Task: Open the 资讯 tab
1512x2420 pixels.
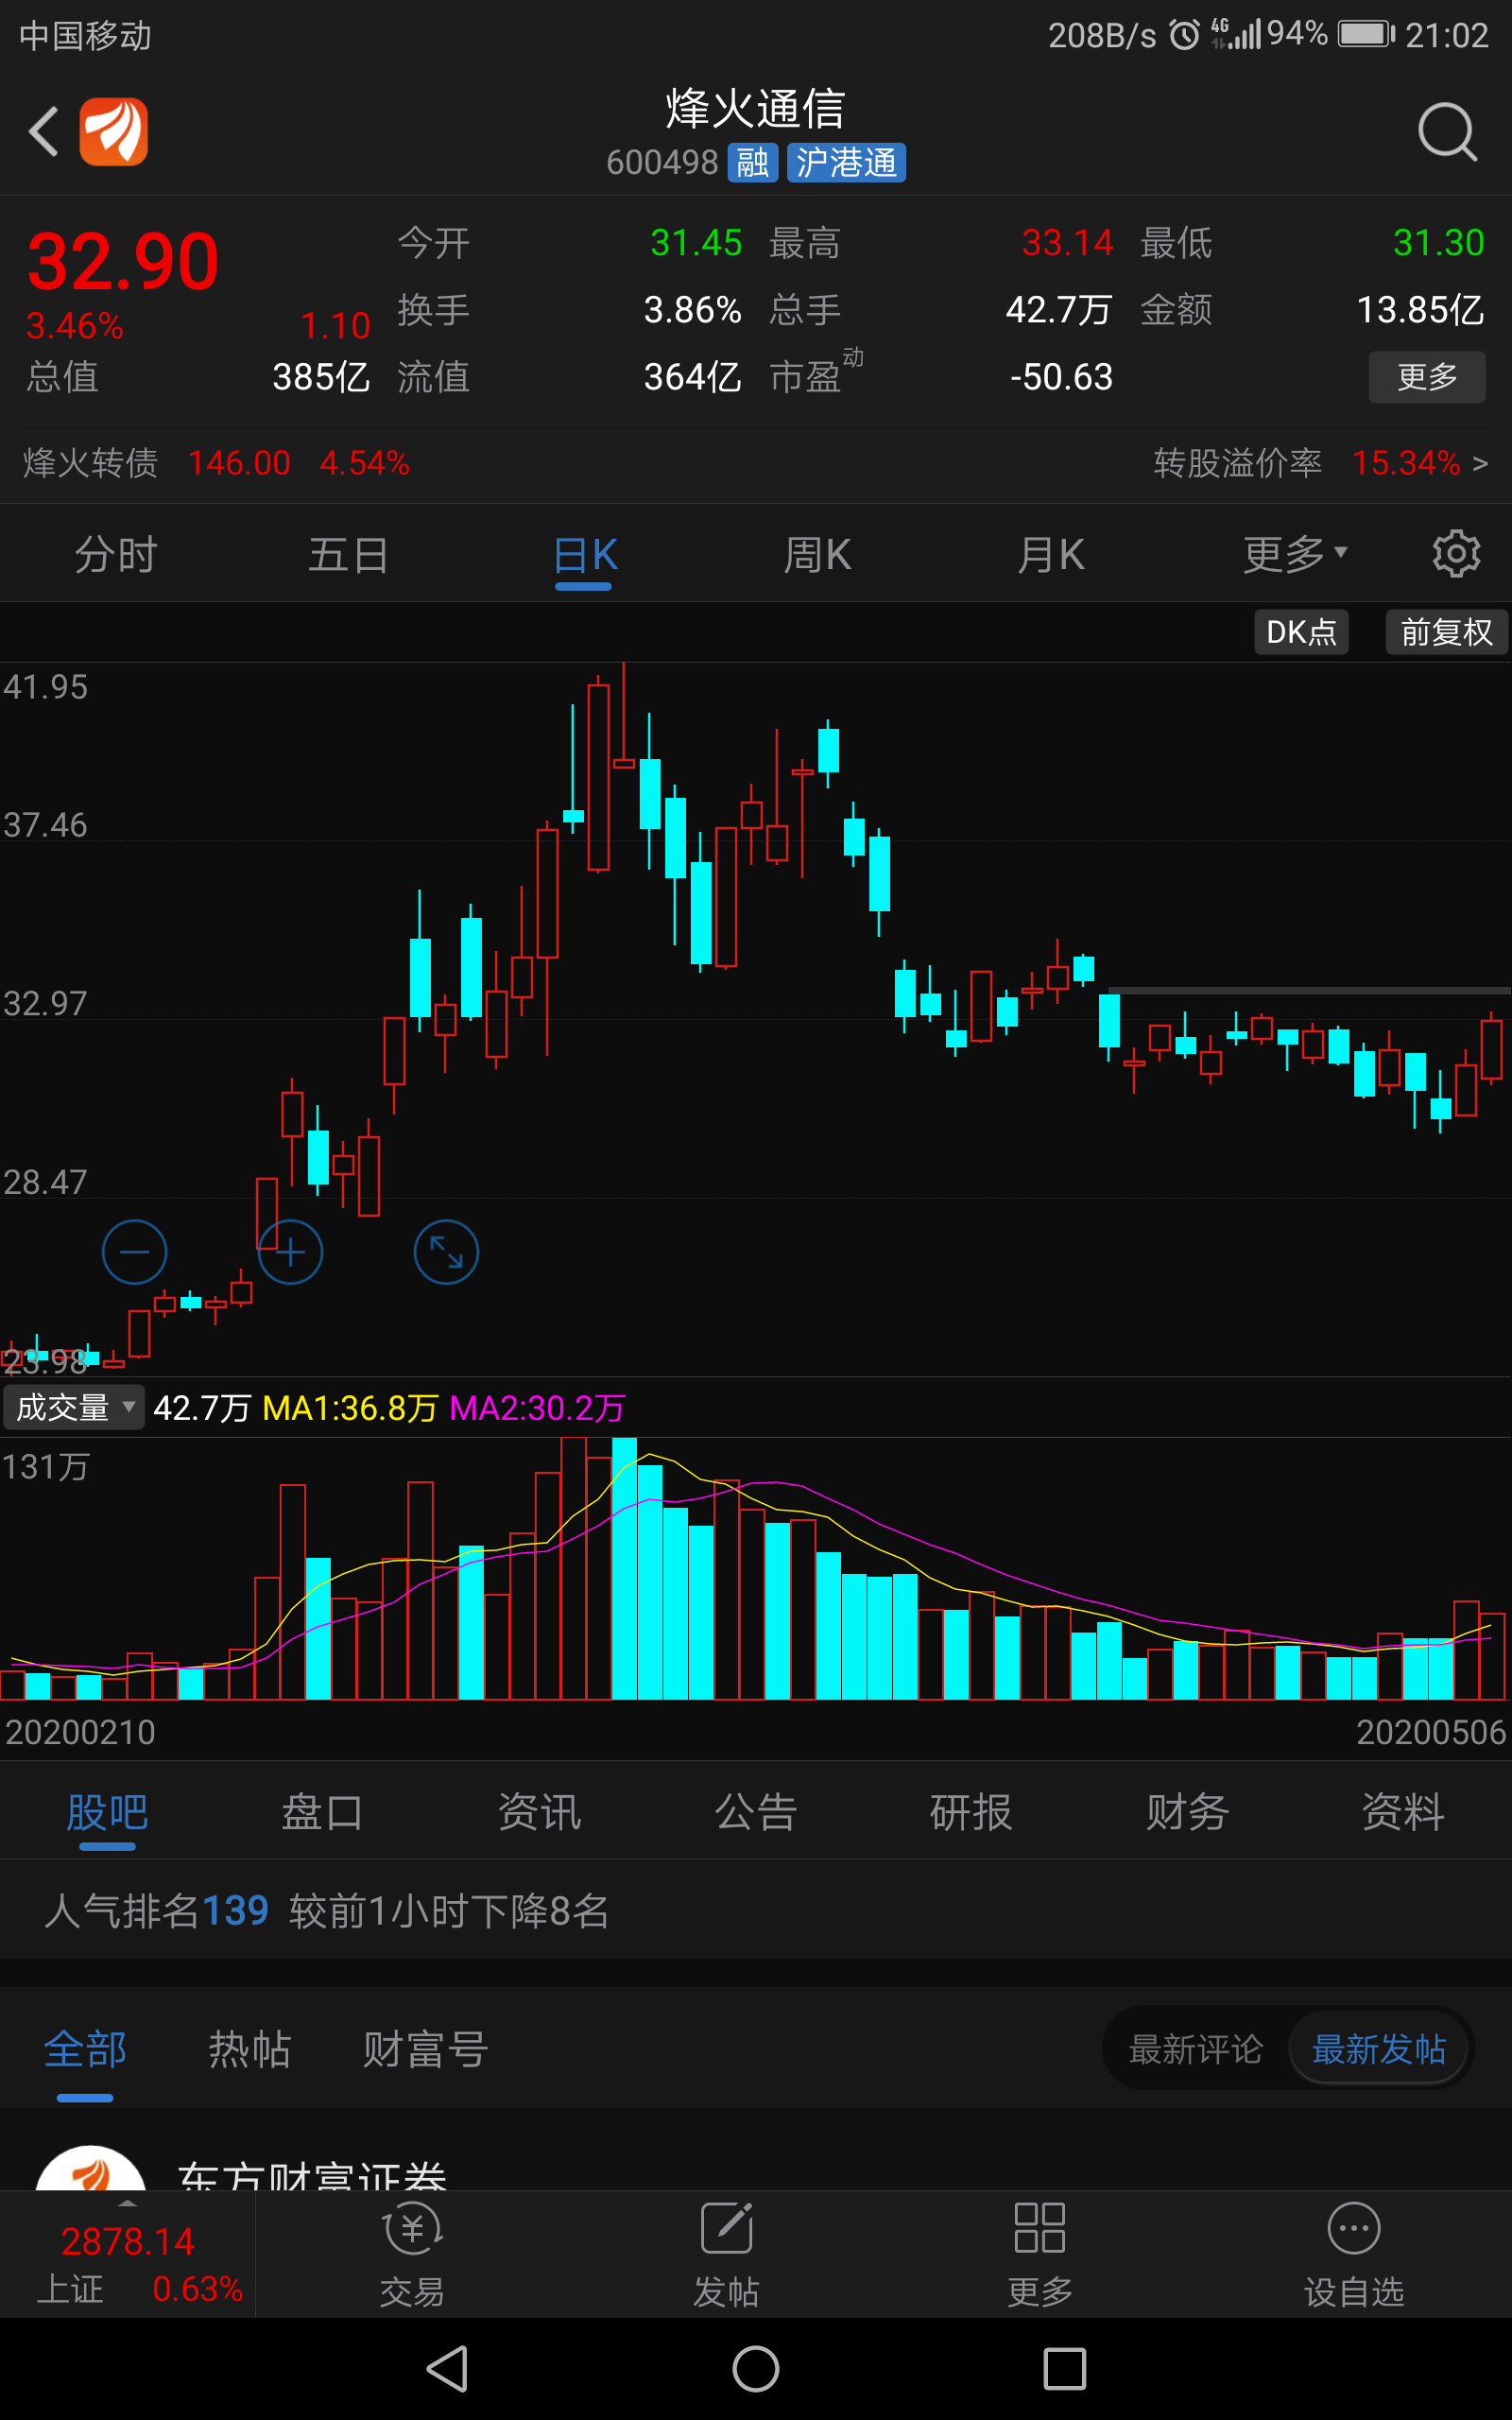Action: click(x=539, y=1812)
